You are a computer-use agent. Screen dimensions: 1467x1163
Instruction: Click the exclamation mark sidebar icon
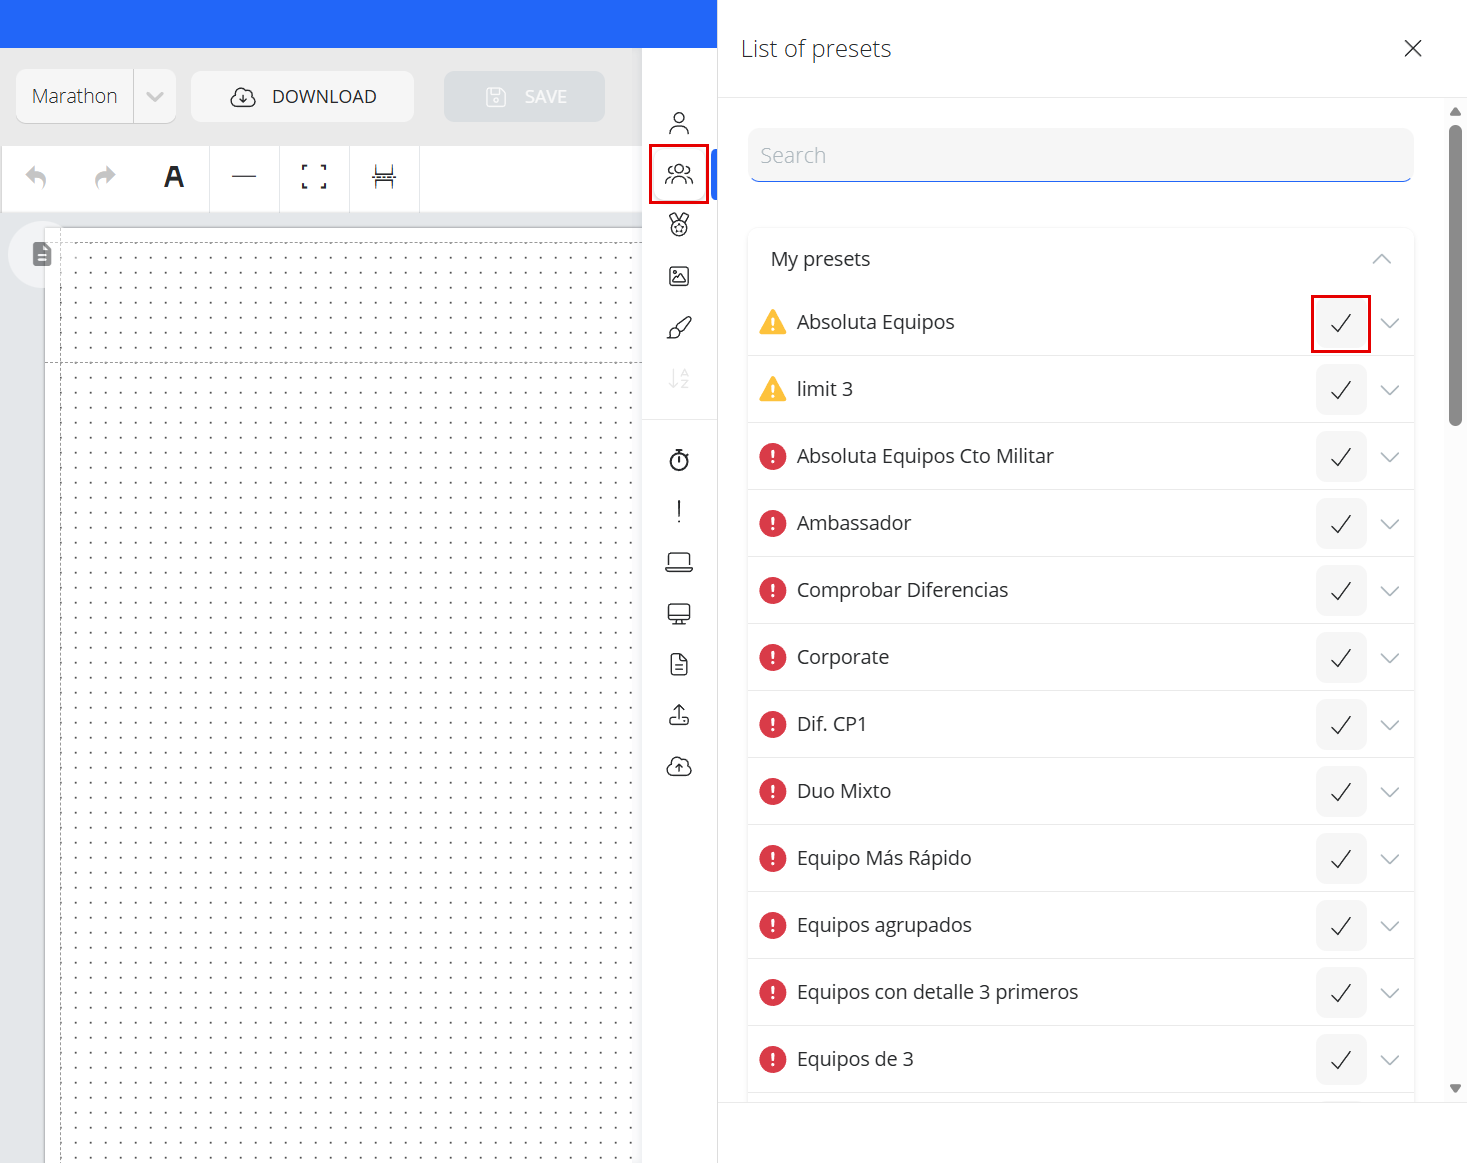[x=679, y=511]
